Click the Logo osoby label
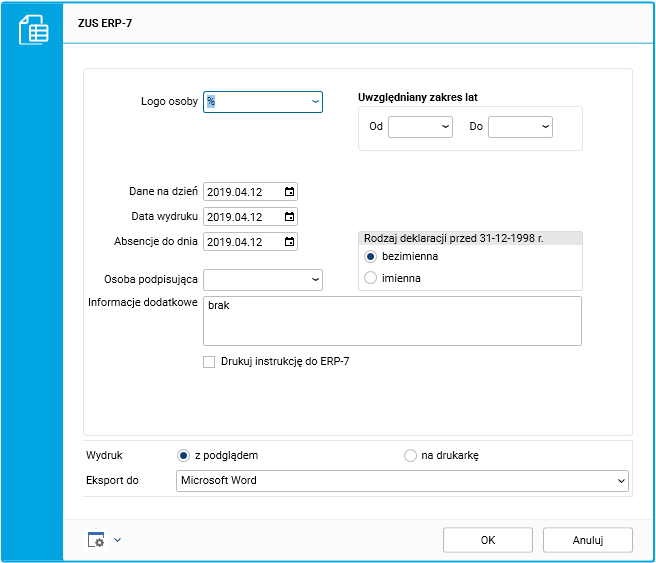This screenshot has width=656, height=563. (169, 102)
